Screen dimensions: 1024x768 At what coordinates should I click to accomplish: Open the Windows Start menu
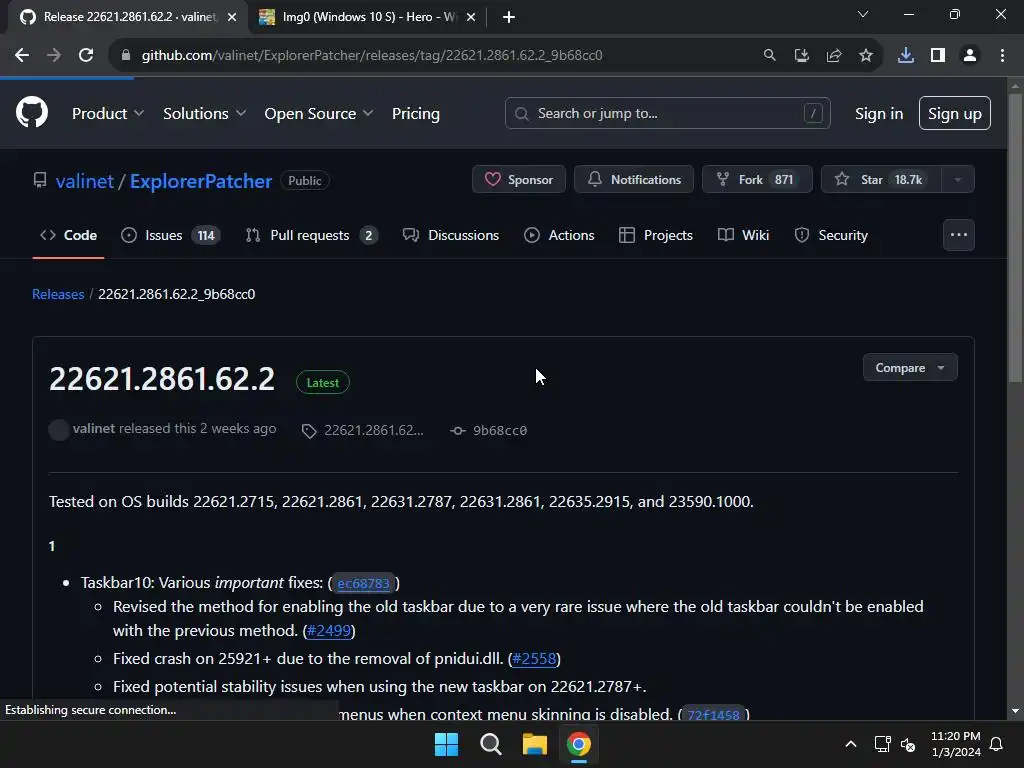click(x=447, y=744)
